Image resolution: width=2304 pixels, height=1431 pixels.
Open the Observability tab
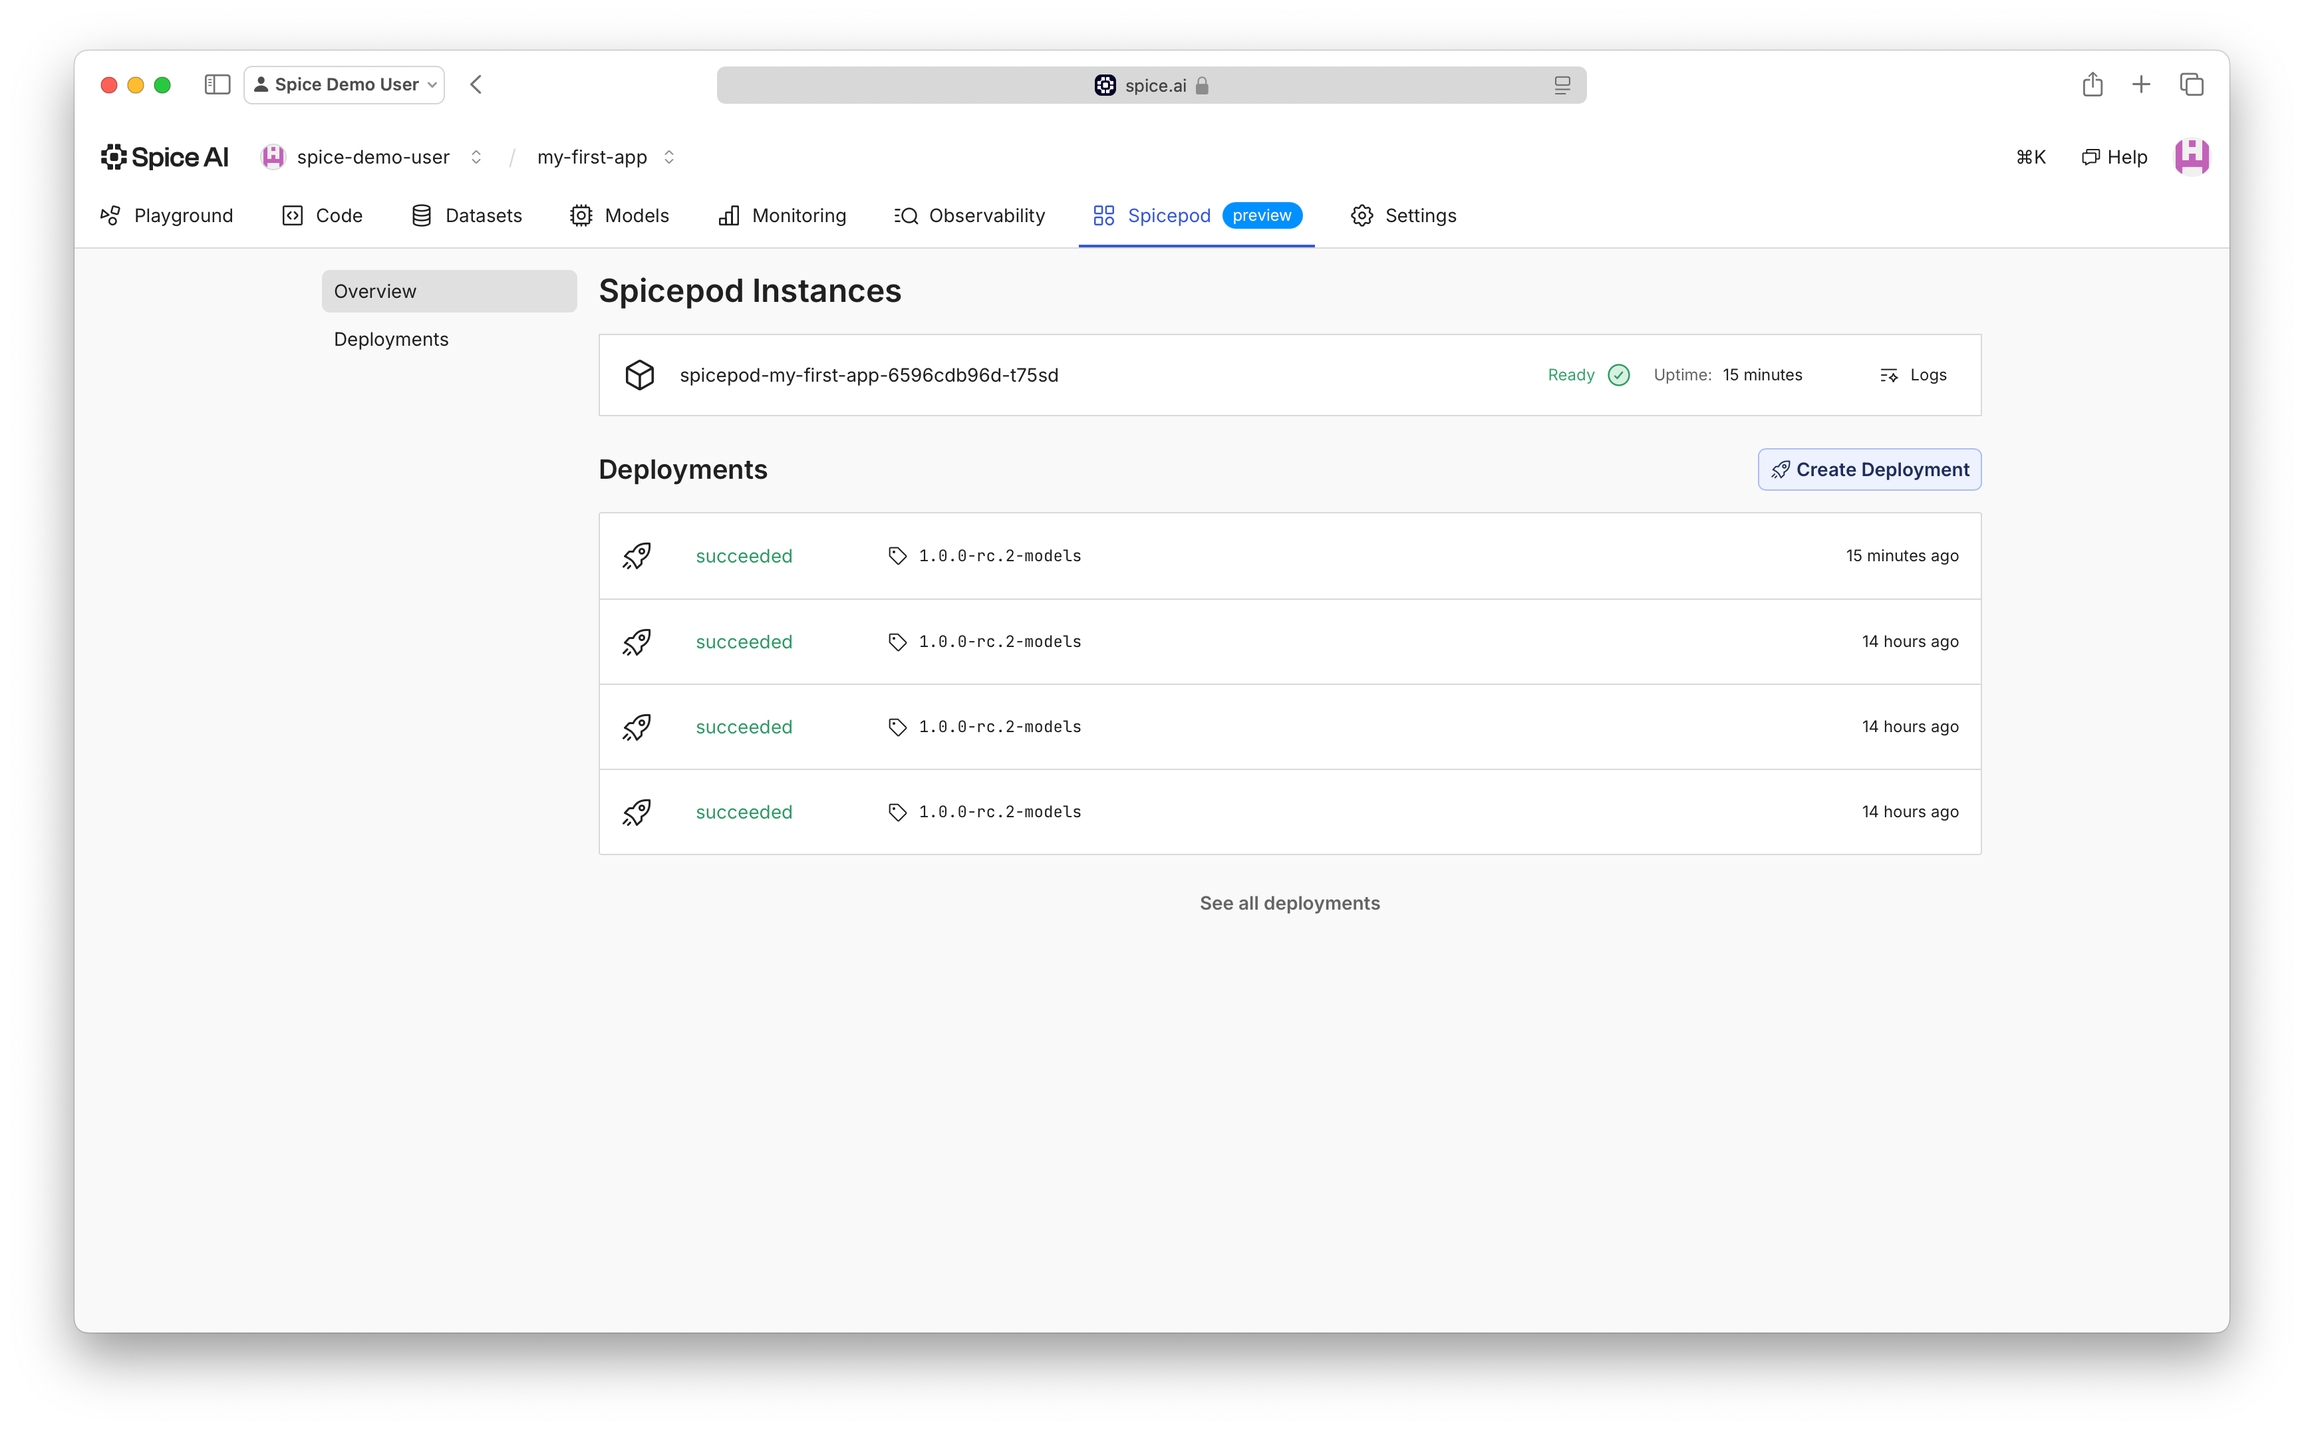[969, 216]
